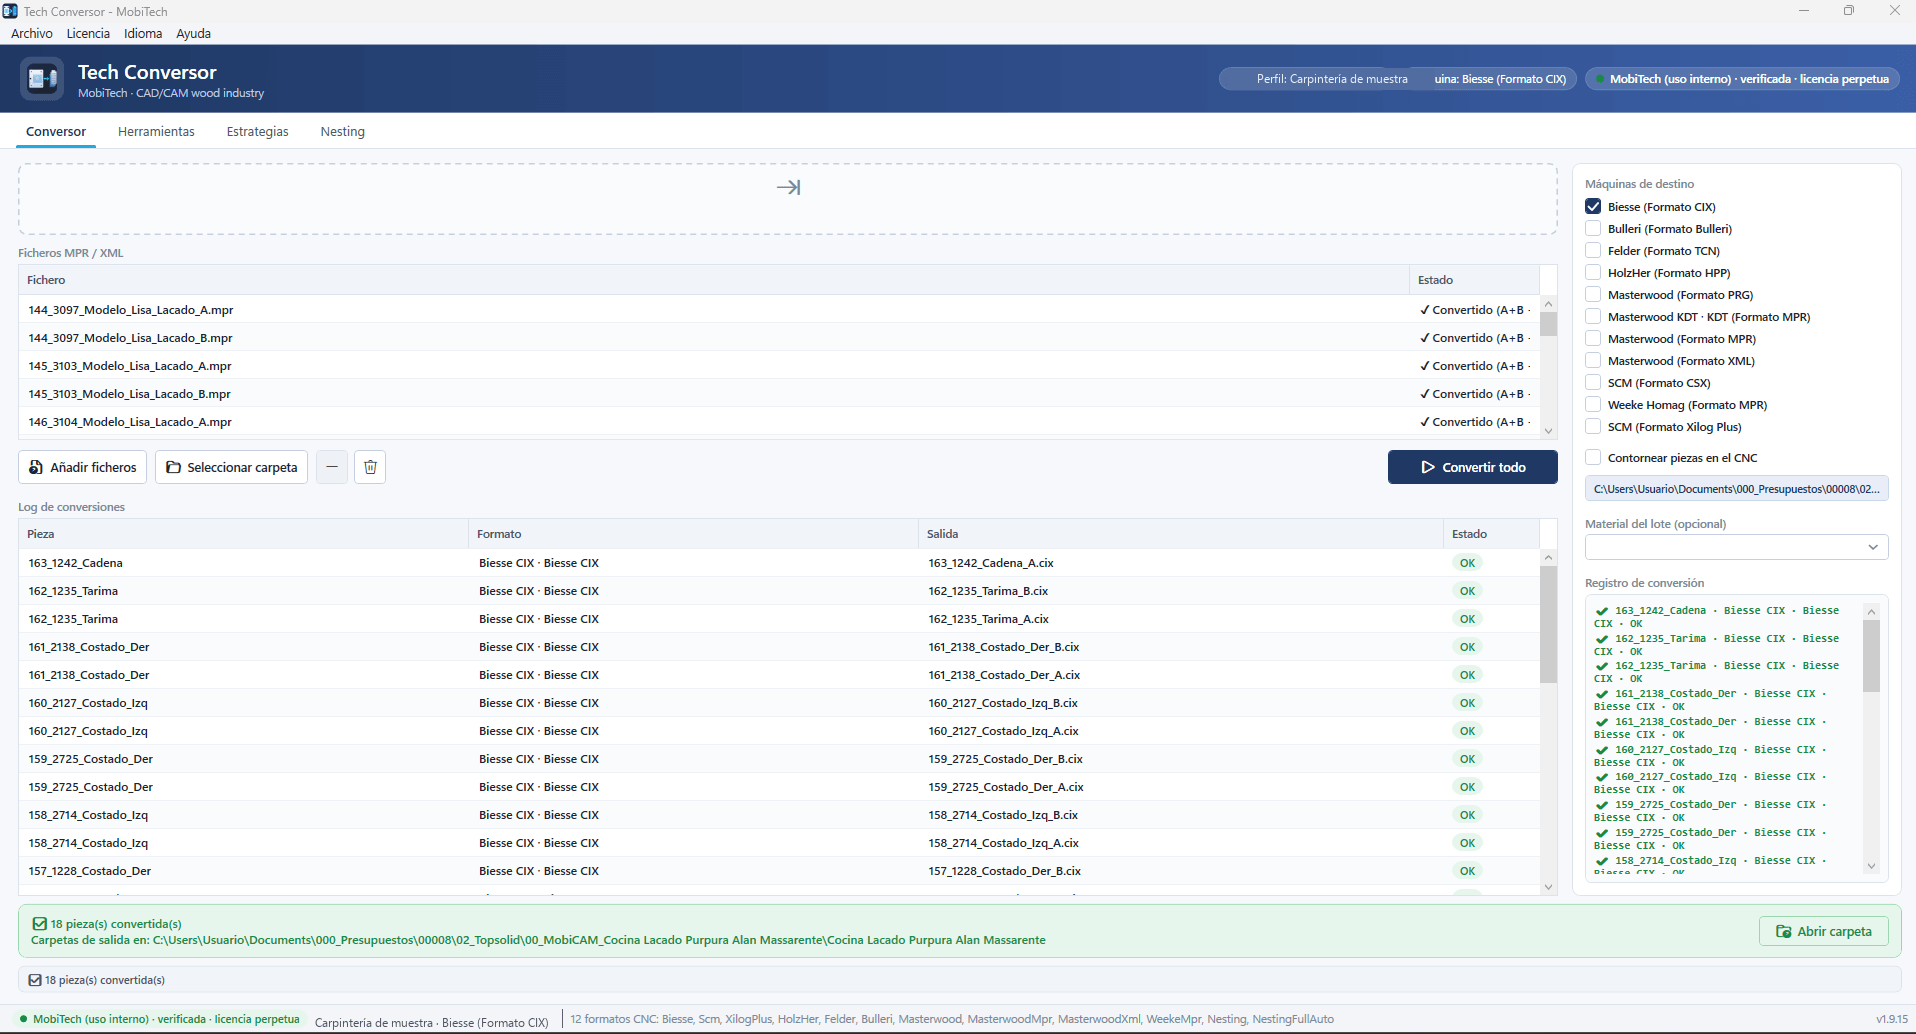Open the Idioma menu

[143, 33]
